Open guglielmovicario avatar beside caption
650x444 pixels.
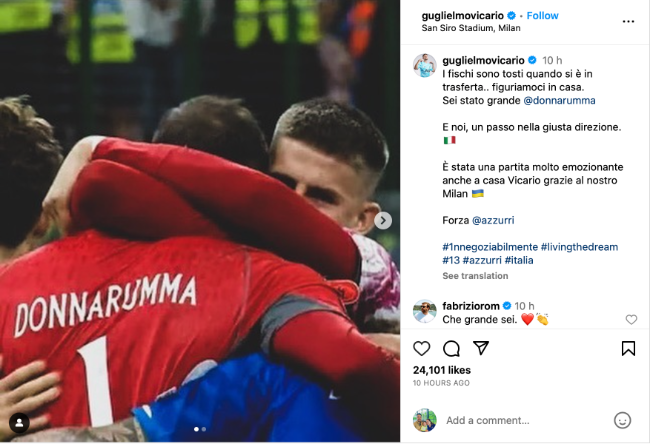pos(424,66)
